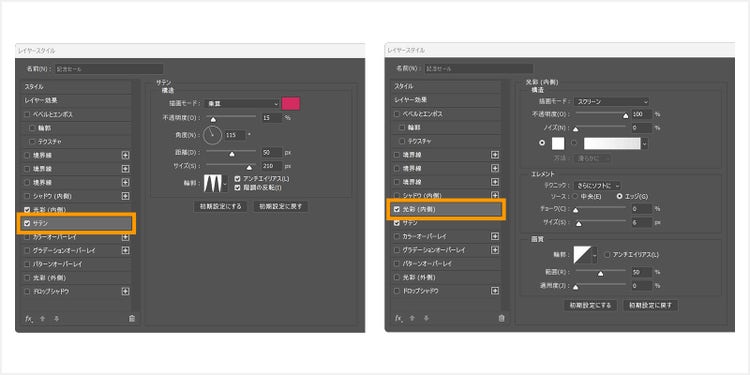This screenshot has width=750, height=375.
Task: Toggle テクスチャ checkbox in left dialog
Action: point(32,142)
